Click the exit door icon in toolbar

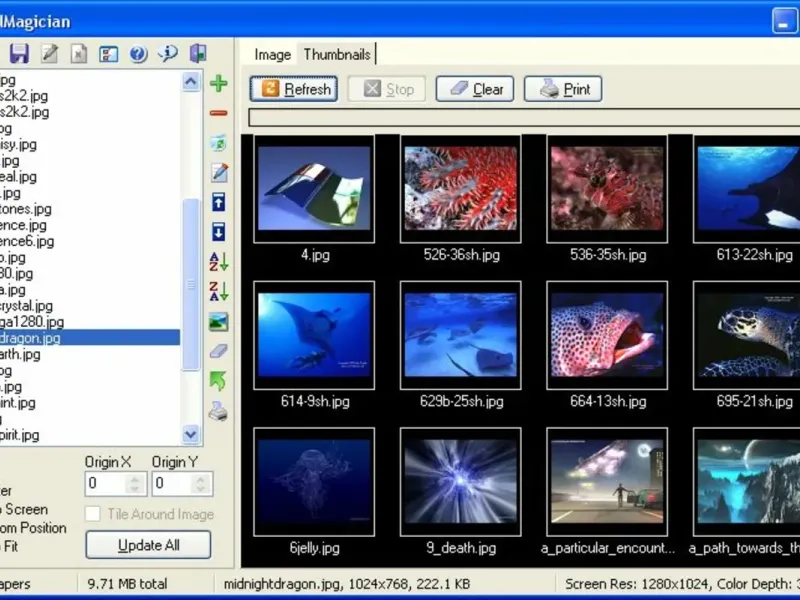pos(198,53)
